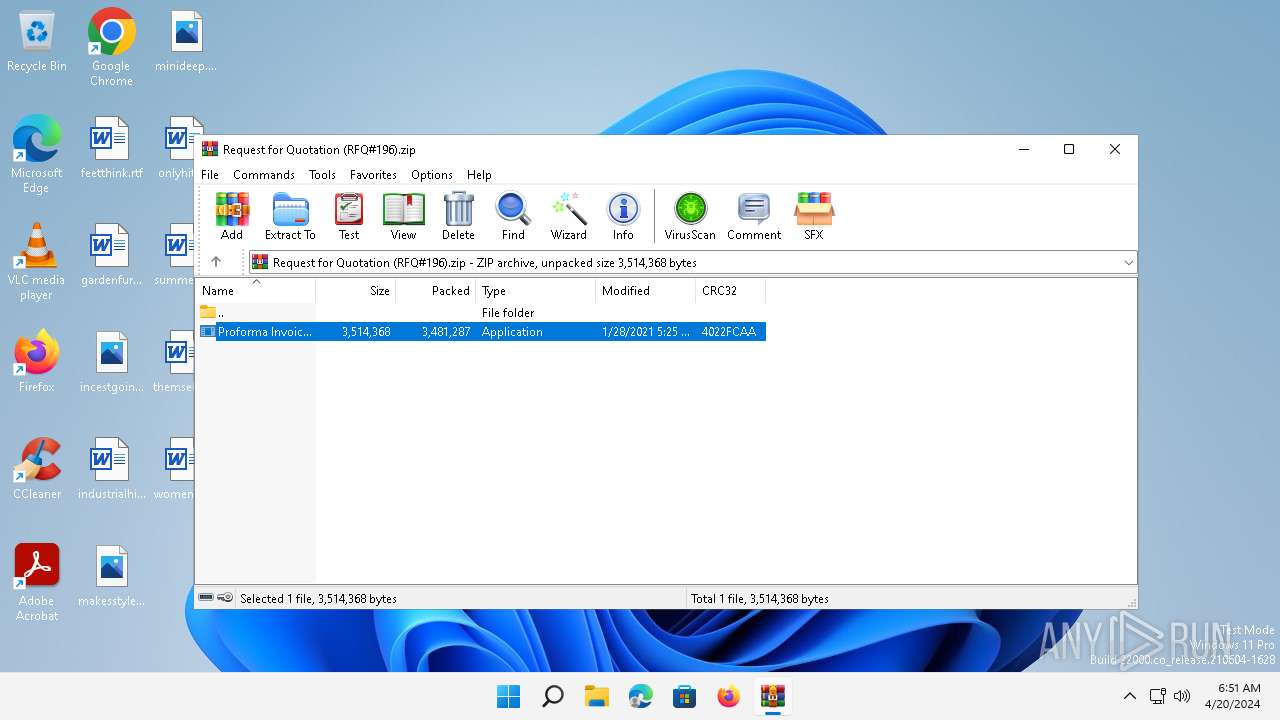Open the Tools menu

[322, 174]
